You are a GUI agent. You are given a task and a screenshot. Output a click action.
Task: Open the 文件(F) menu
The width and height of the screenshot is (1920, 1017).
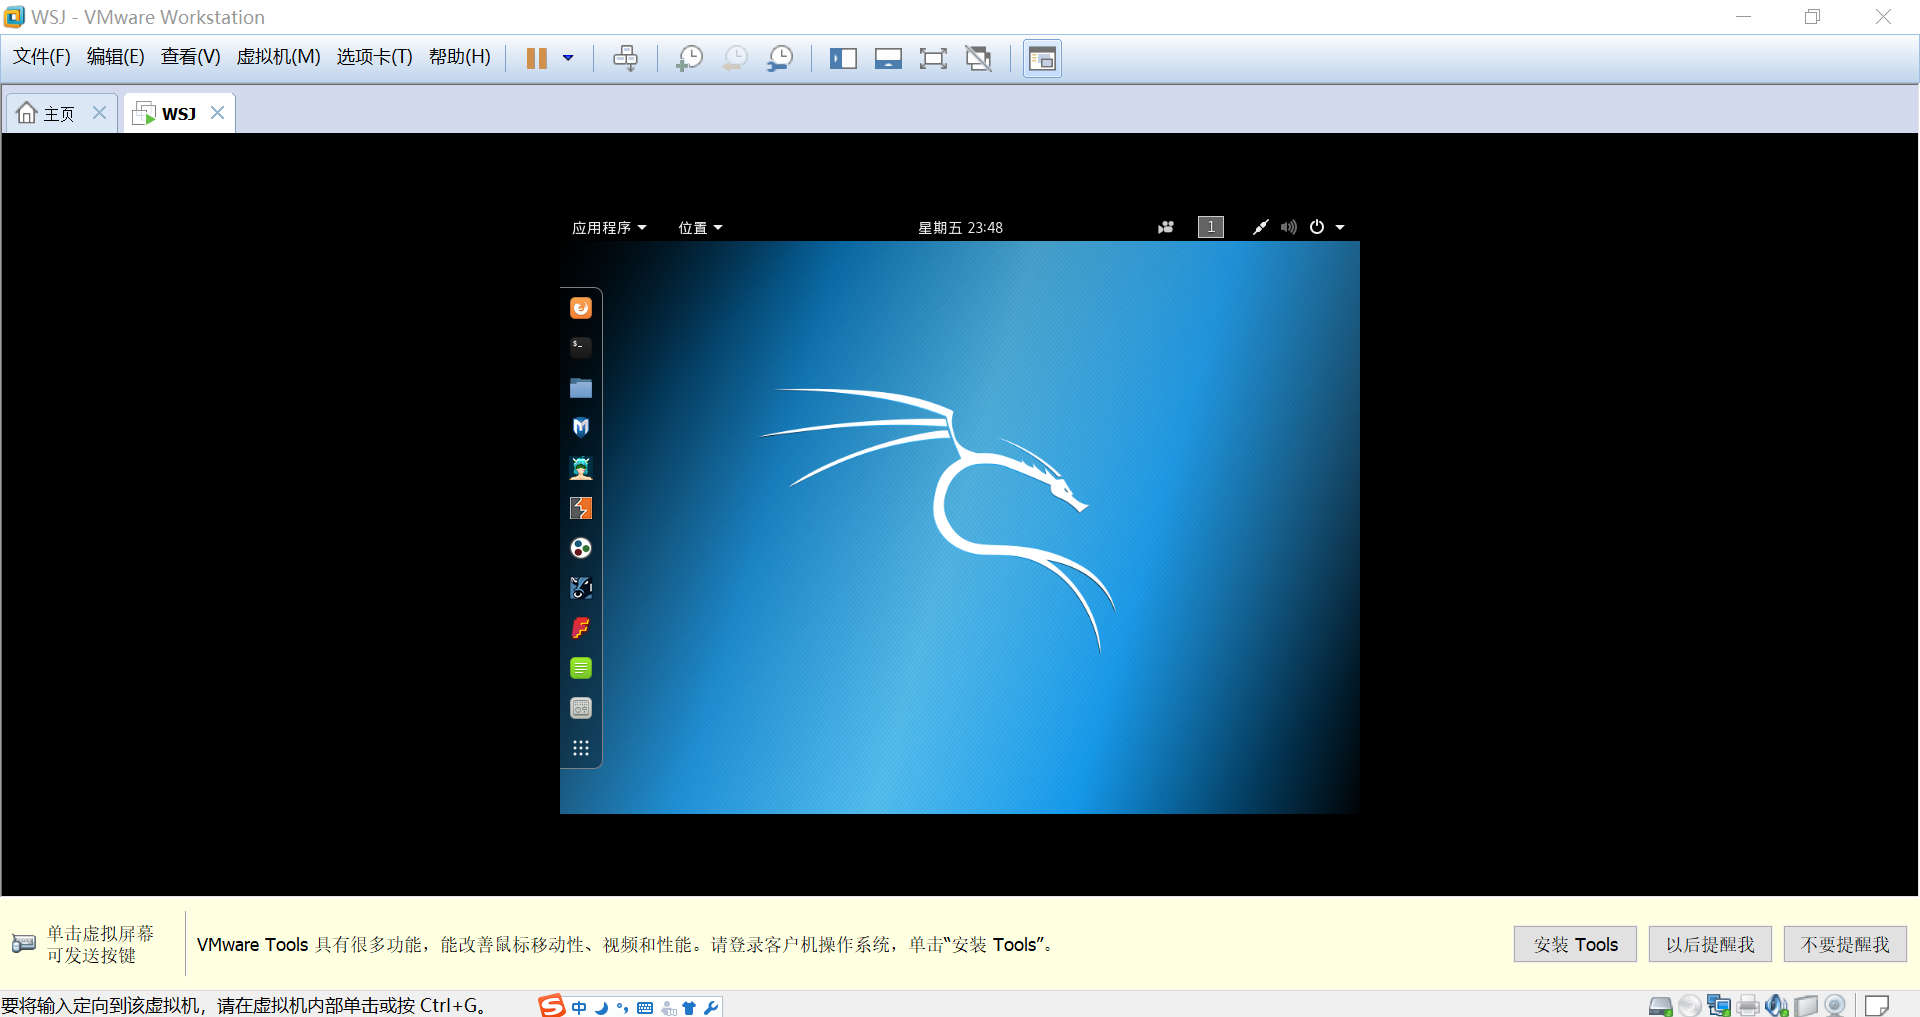41,57
